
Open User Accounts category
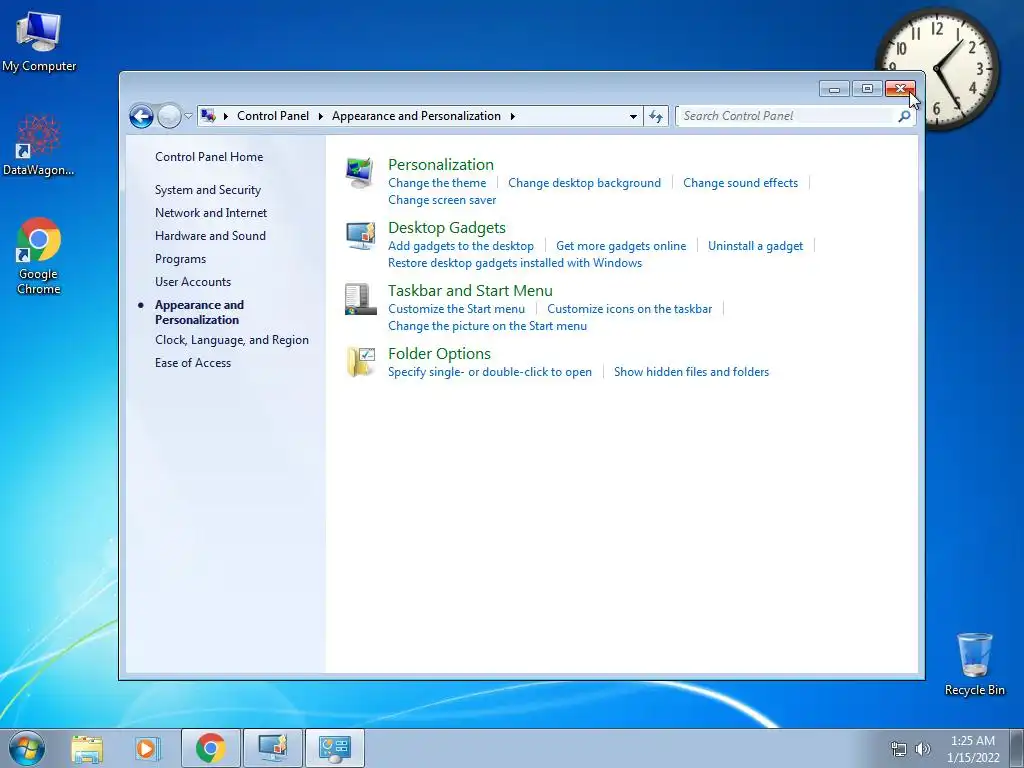coord(193,282)
